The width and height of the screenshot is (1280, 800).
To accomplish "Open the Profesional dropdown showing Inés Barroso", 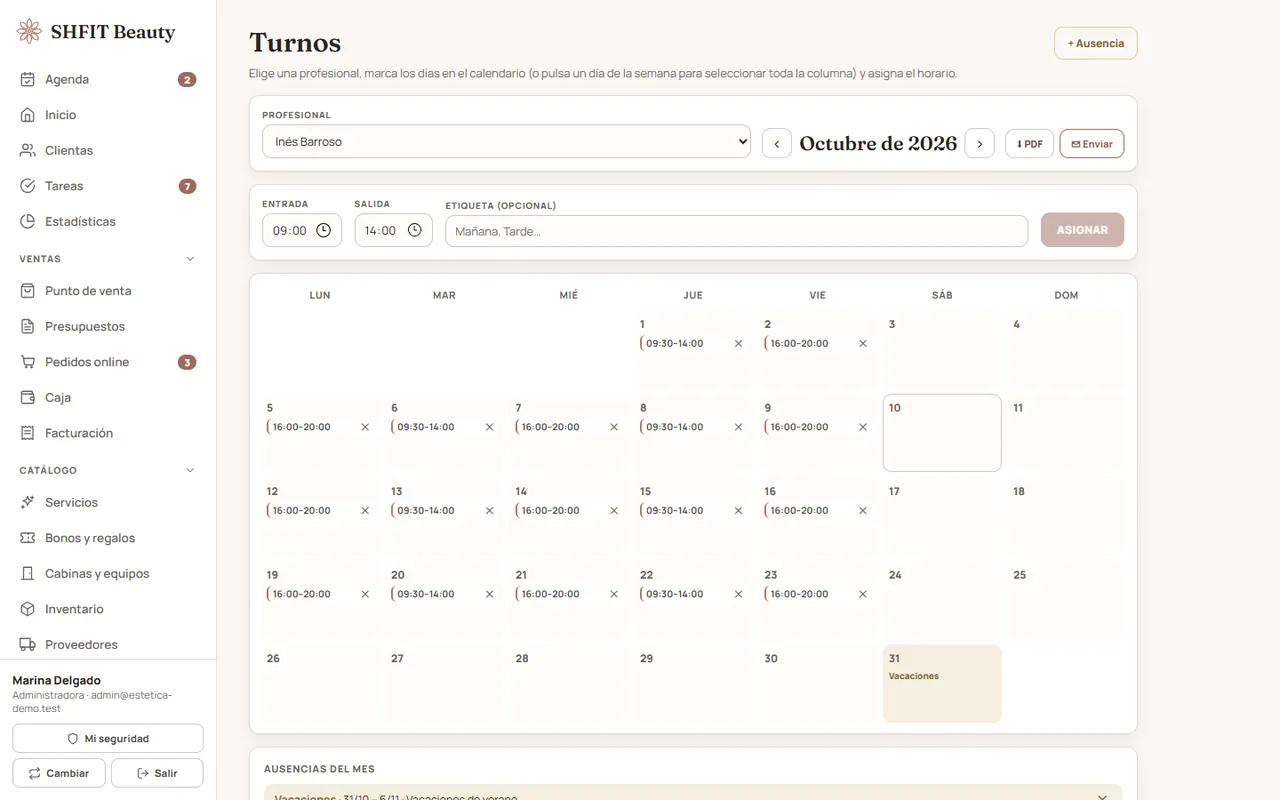I will (x=506, y=142).
